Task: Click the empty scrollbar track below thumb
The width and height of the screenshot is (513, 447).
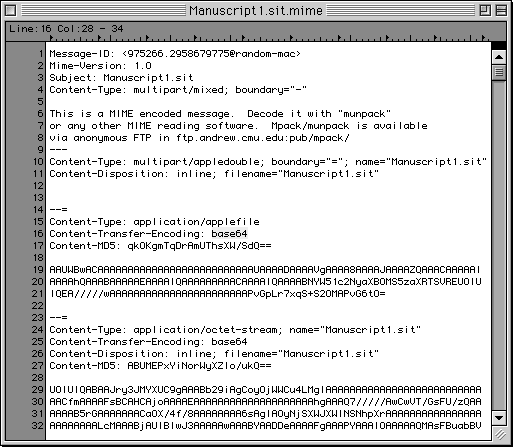Action: coord(499,245)
